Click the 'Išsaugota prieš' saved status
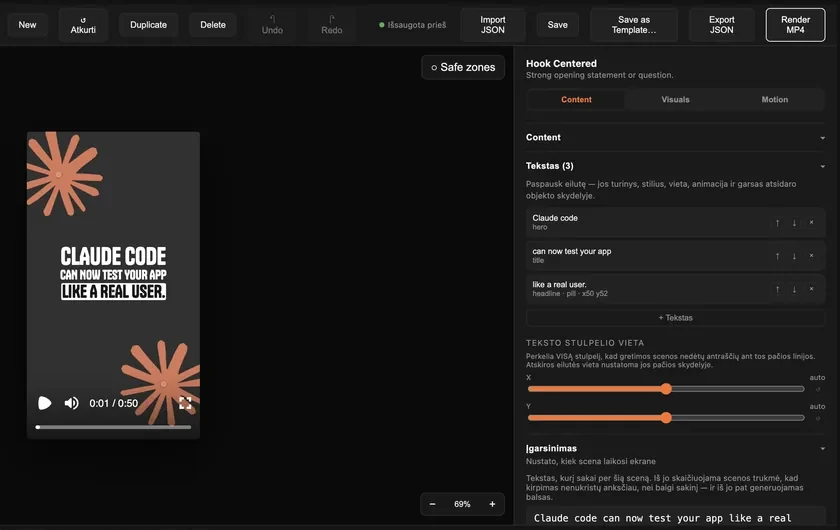This screenshot has width=840, height=530. 412,25
